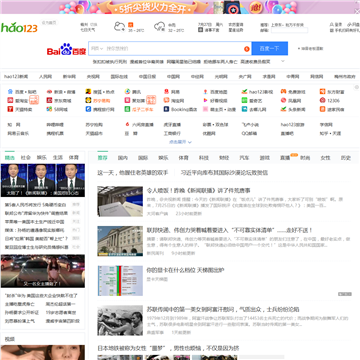Open article about 苏联传闻中的第一美女
Viewport: 360px width, 360px height.
(x=223, y=309)
